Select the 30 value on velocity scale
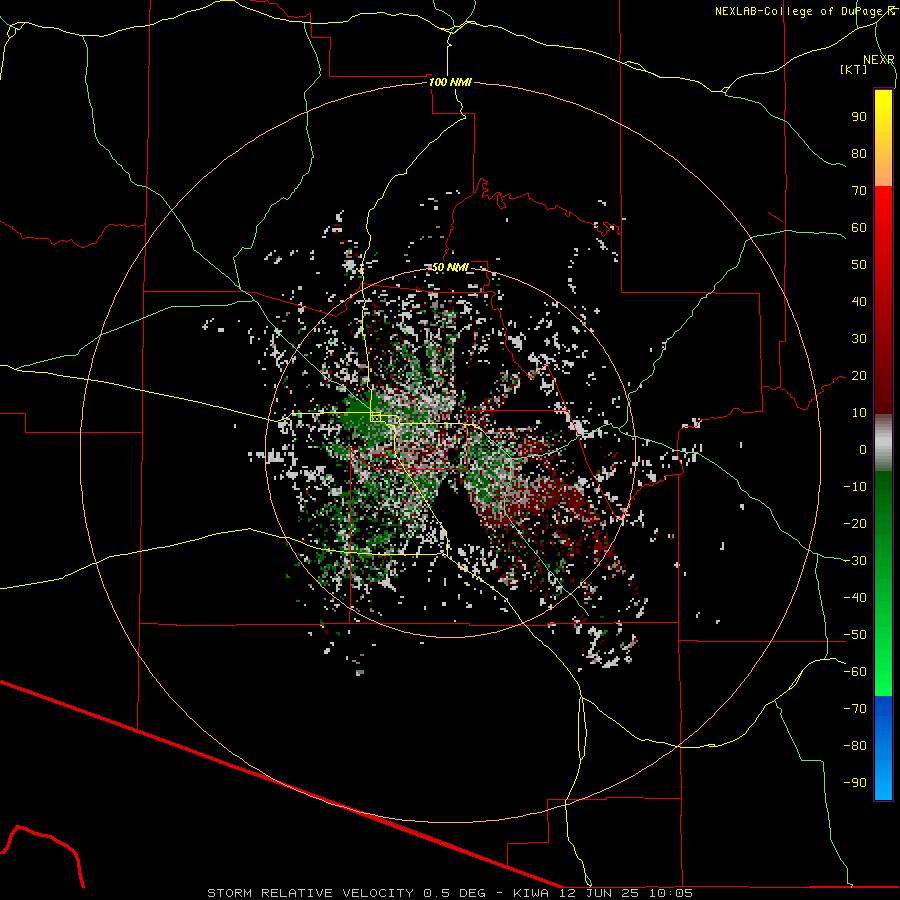 click(x=859, y=339)
